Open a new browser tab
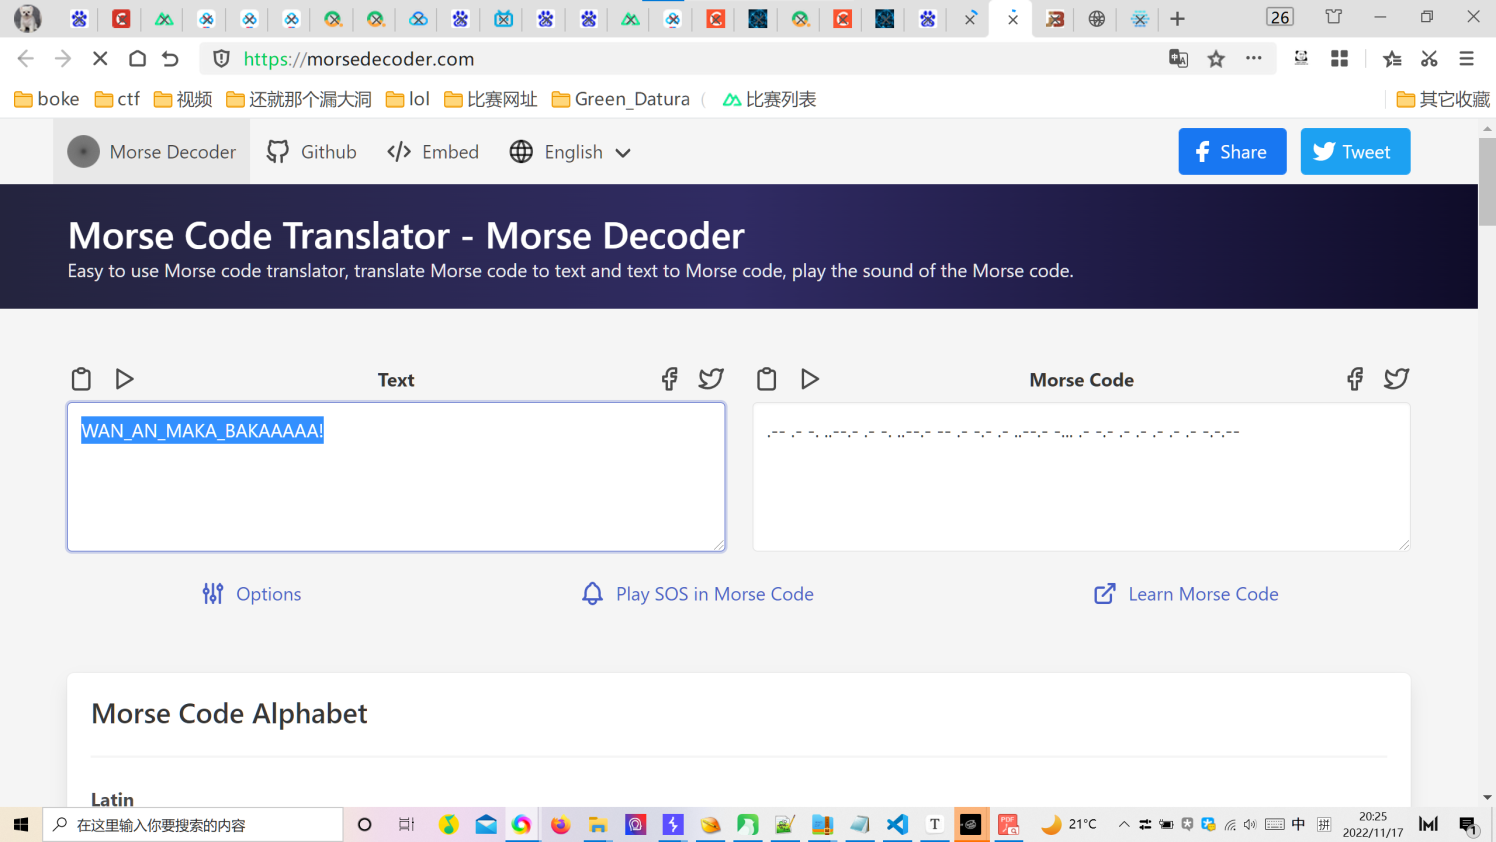 [1178, 18]
